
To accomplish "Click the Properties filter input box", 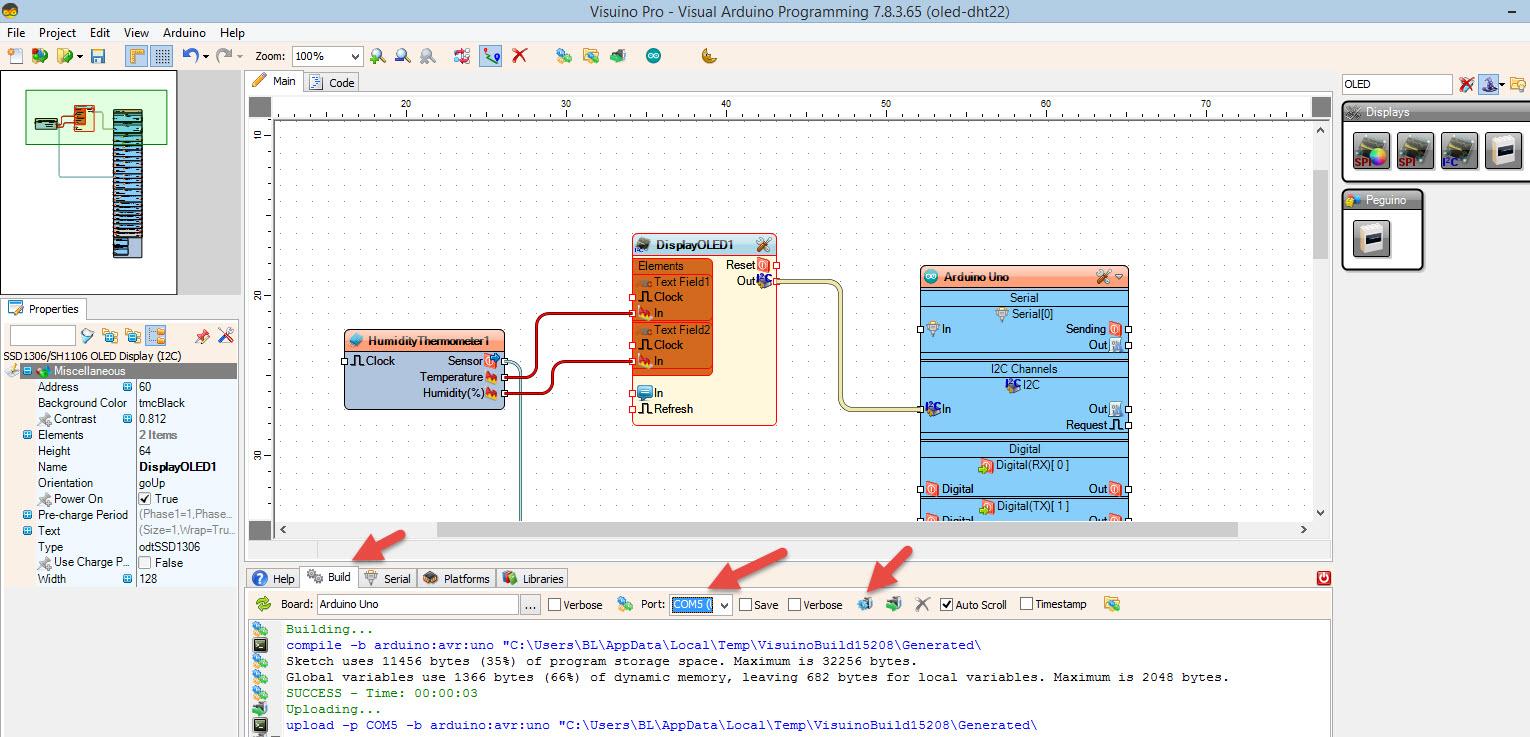I will coord(42,336).
